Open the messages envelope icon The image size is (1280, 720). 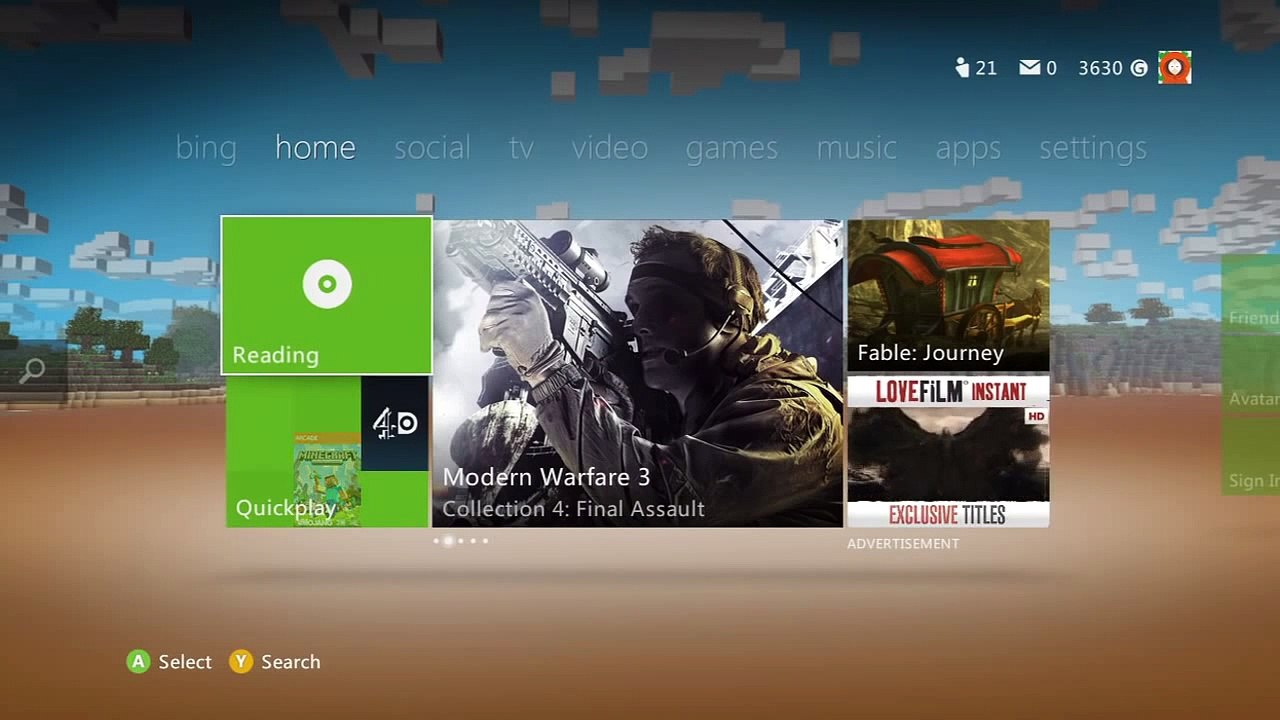pyautogui.click(x=1029, y=68)
